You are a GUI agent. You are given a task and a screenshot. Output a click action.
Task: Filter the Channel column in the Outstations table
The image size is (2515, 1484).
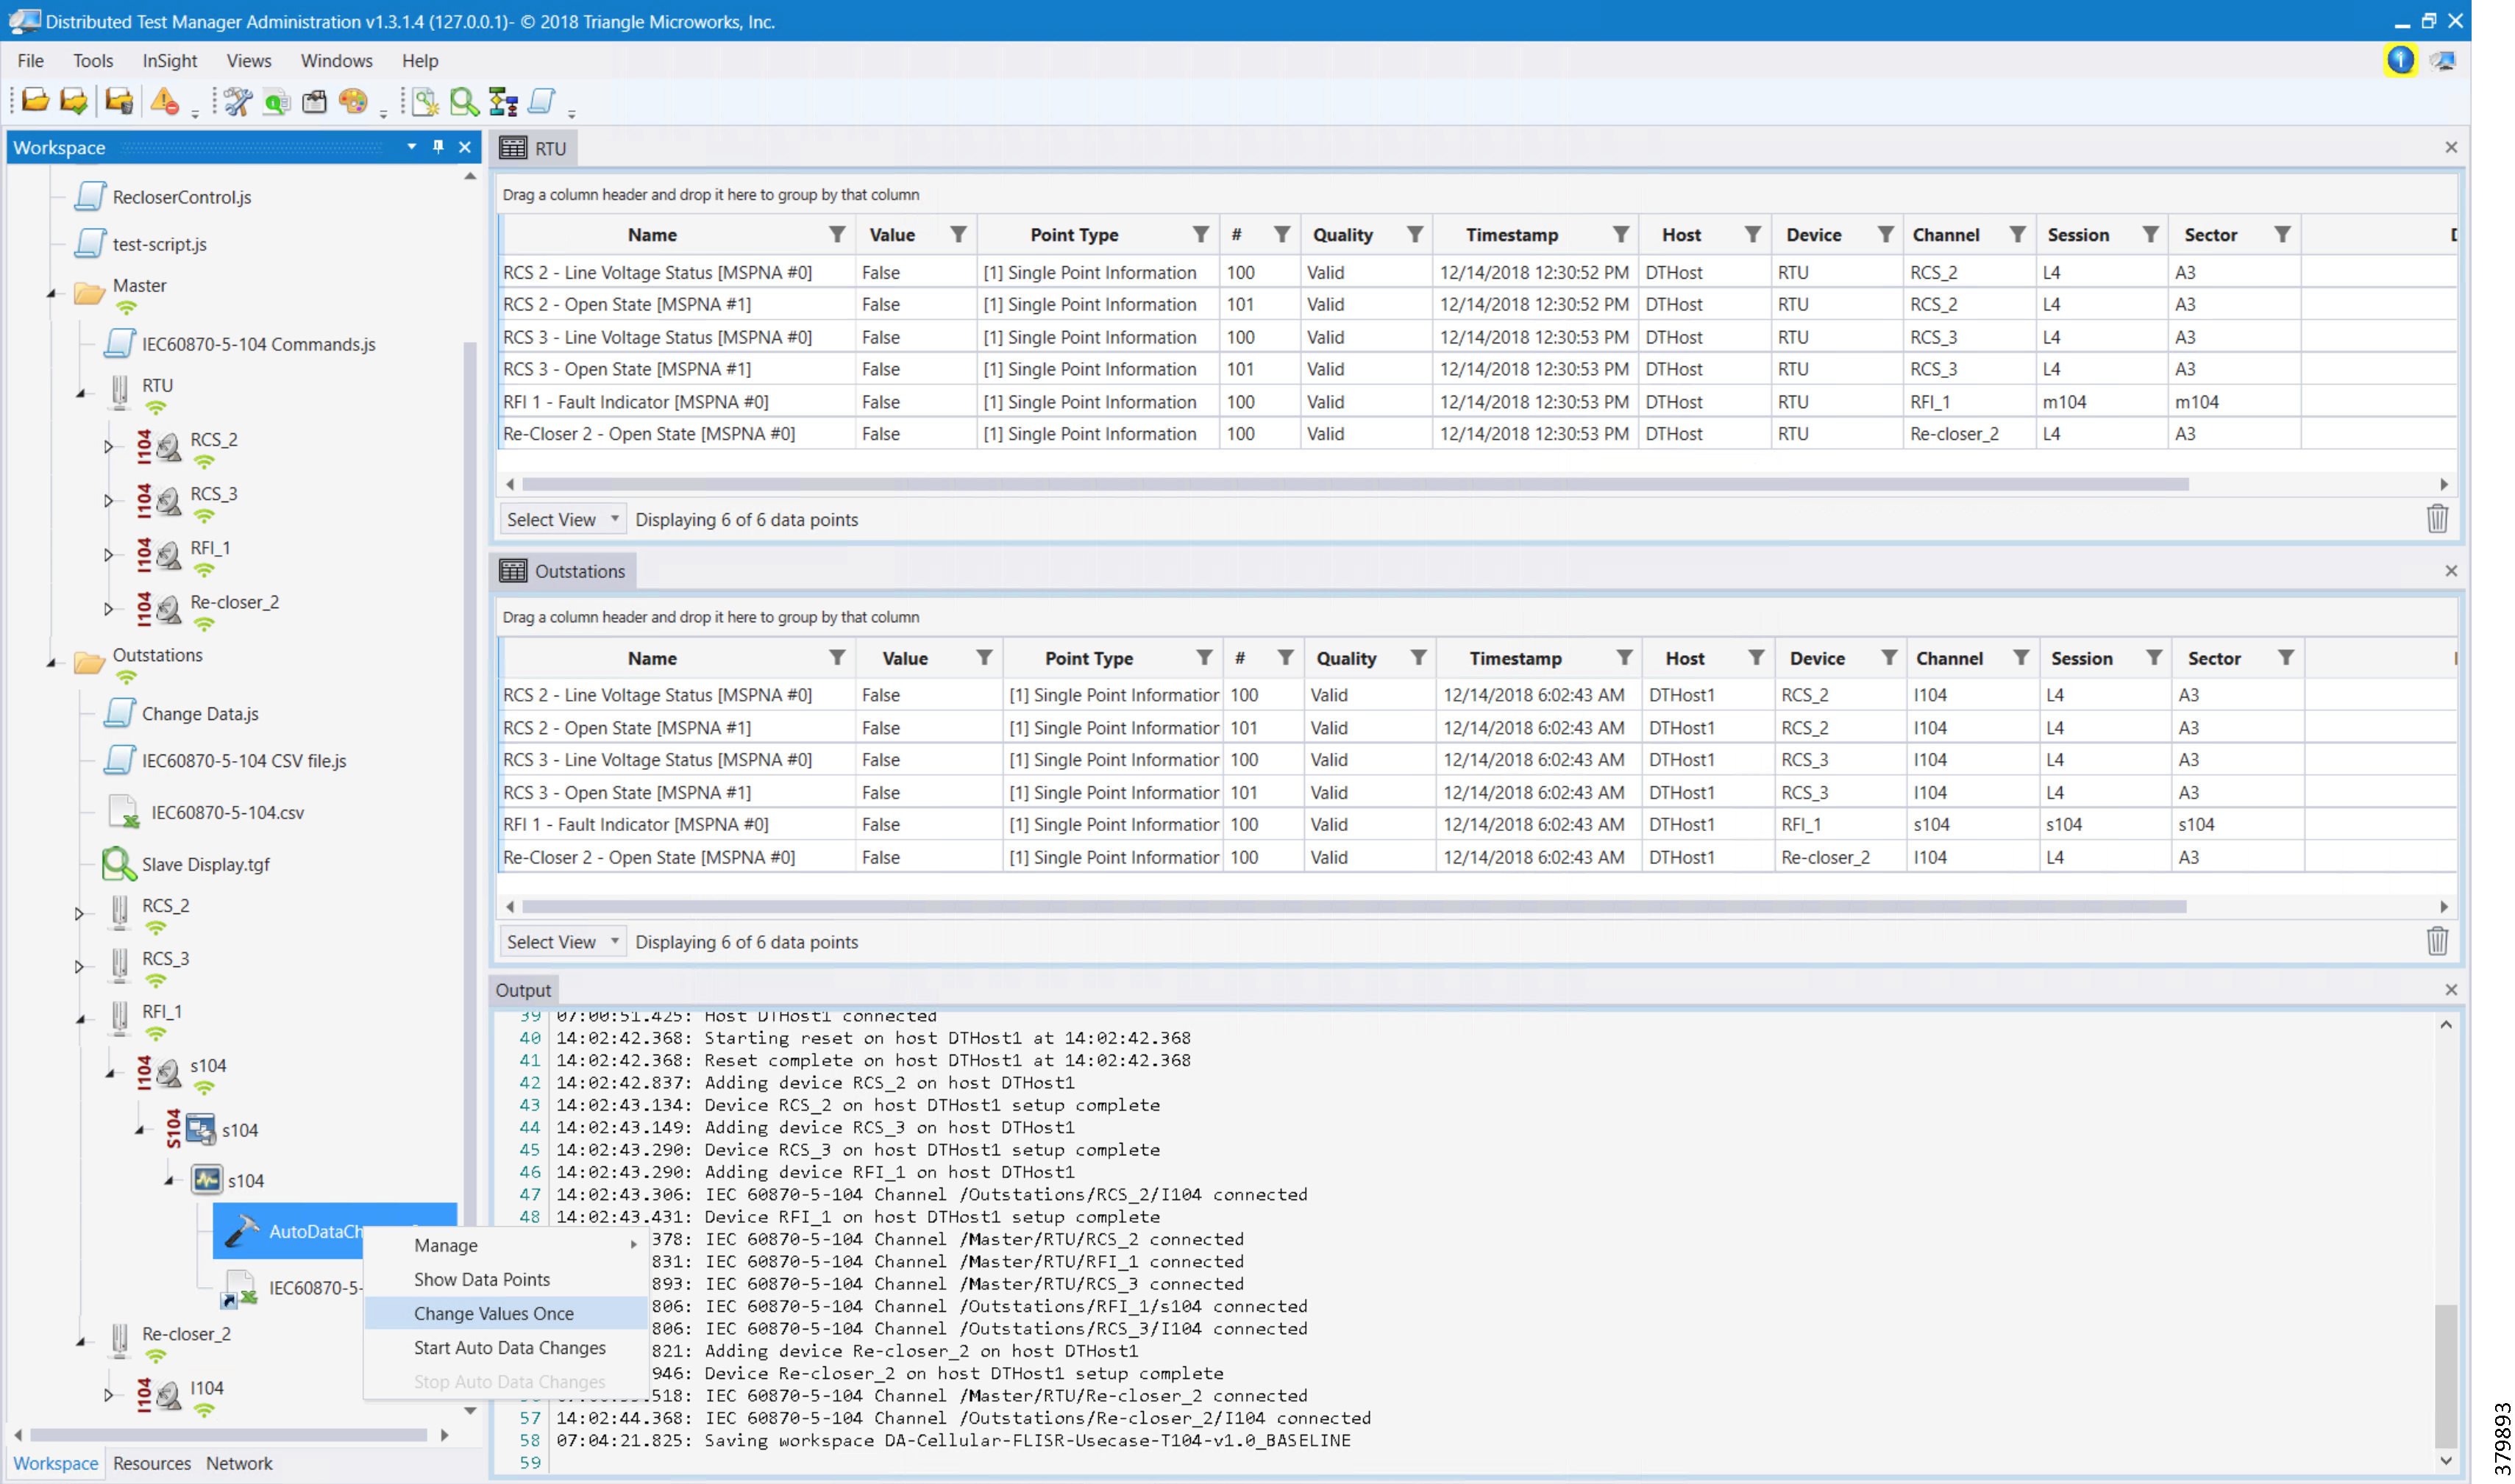click(x=2021, y=657)
